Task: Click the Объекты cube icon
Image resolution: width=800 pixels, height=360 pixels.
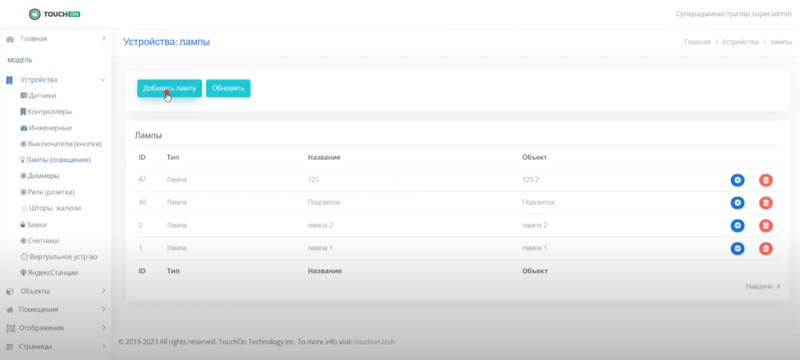Action: click(x=9, y=292)
